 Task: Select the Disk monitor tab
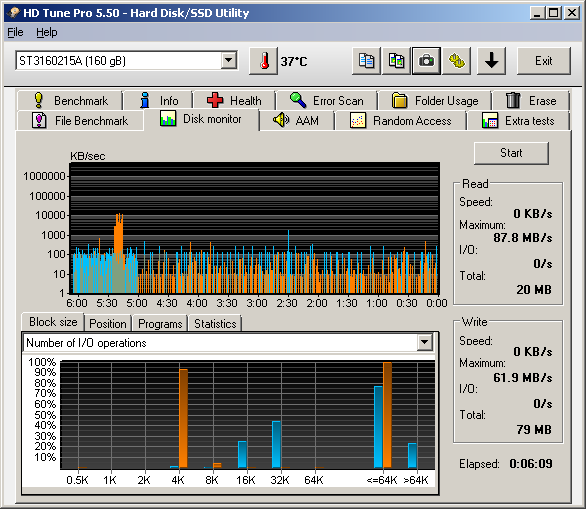201,119
